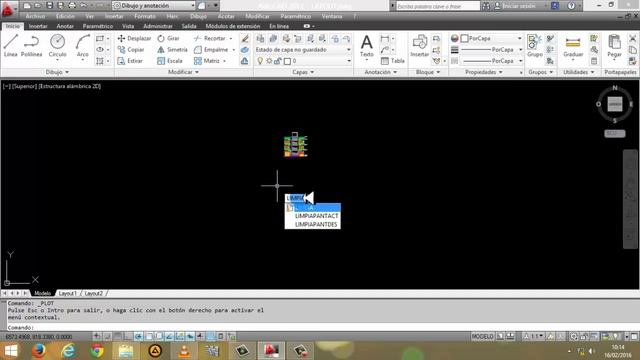640x360 pixels.
Task: Click the Girar rotate tool
Action: pyautogui.click(x=168, y=38)
